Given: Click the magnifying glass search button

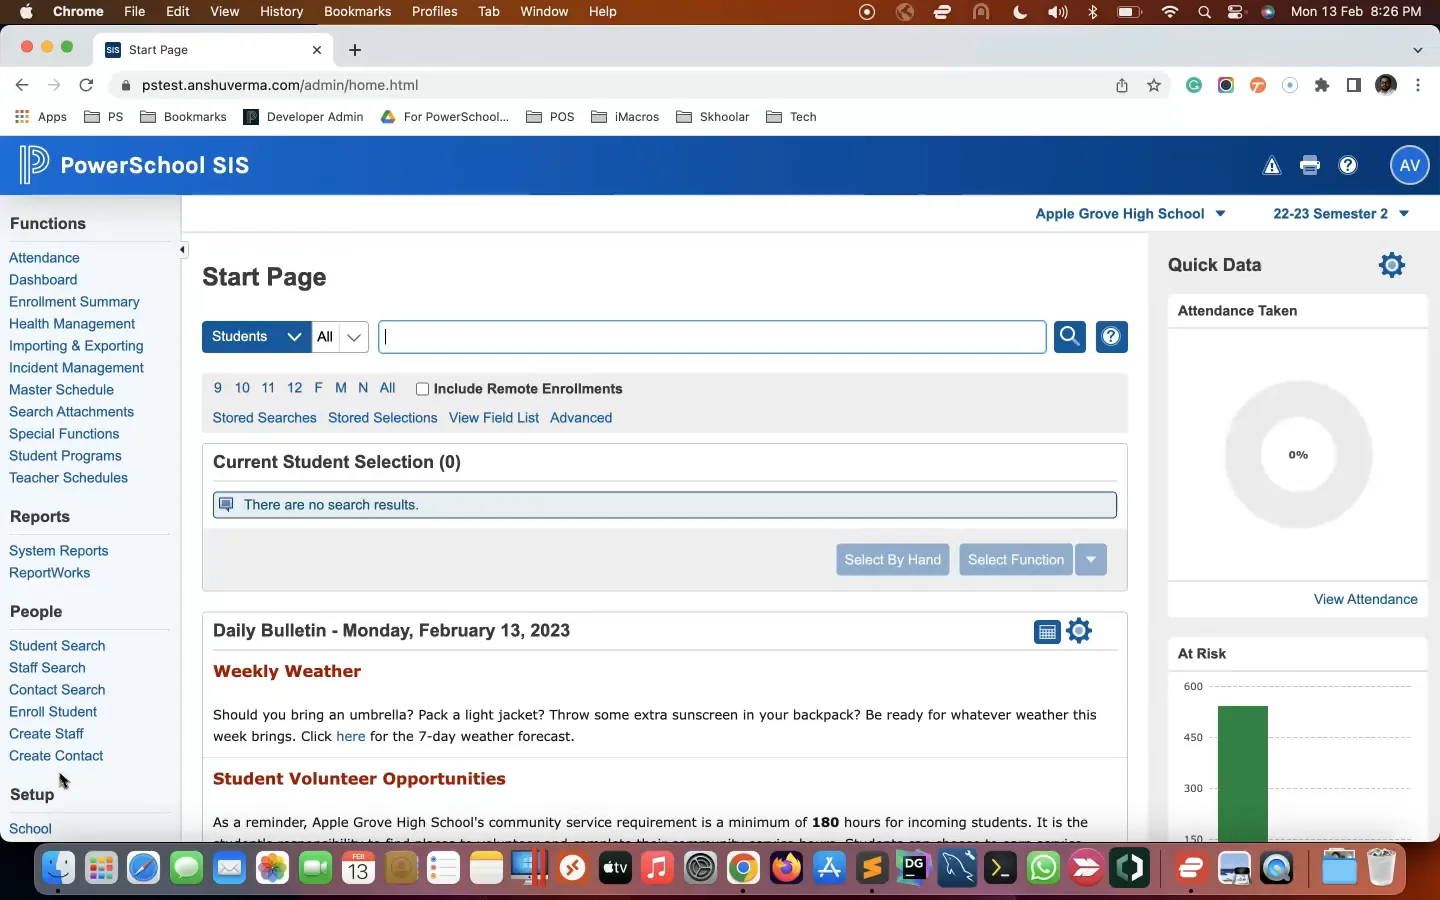Looking at the screenshot, I should [x=1070, y=337].
